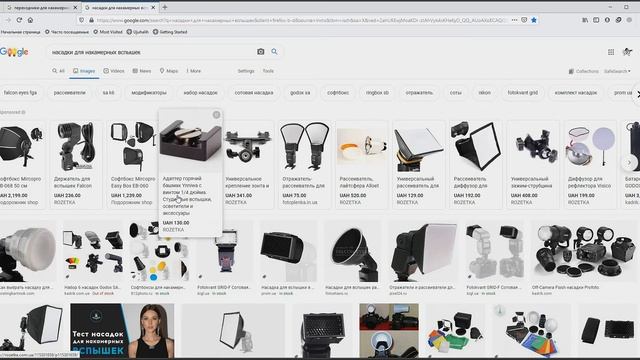Screen dimensions: 640x360
Task: Select the Images search tab
Action: coord(84,71)
